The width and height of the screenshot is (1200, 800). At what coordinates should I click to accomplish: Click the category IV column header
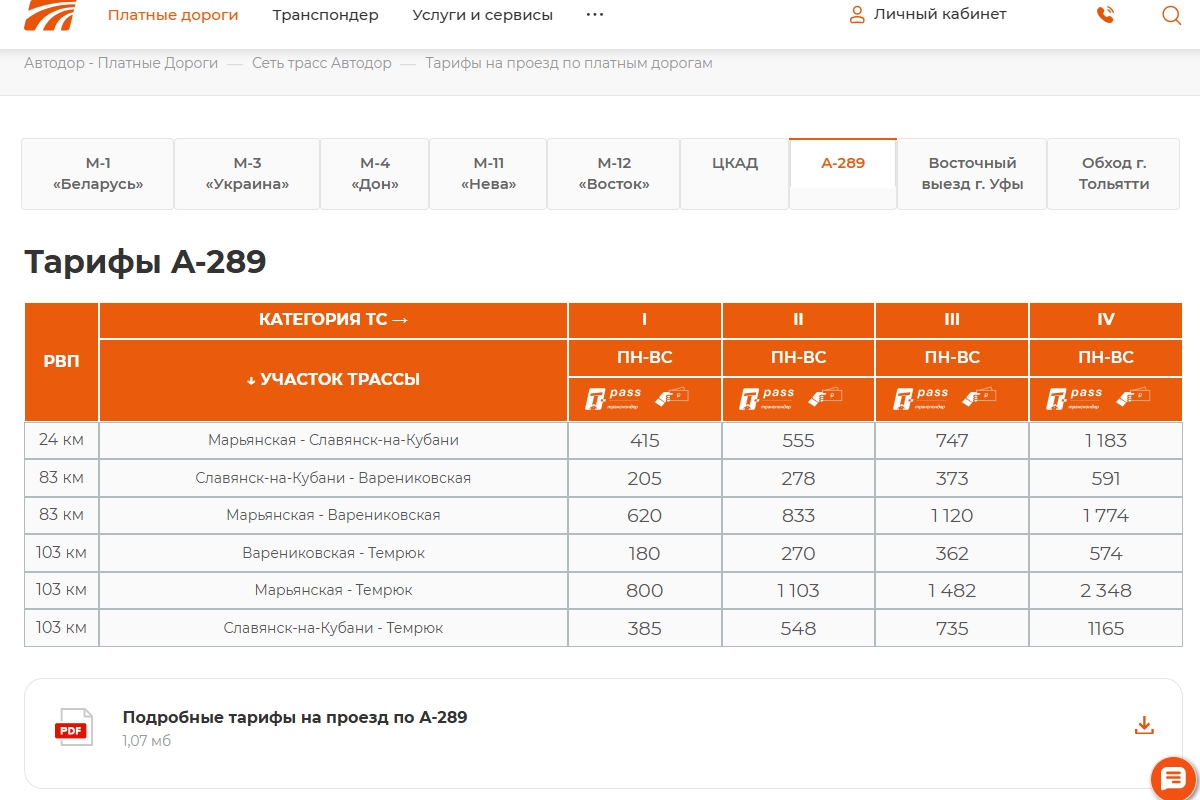(1106, 320)
